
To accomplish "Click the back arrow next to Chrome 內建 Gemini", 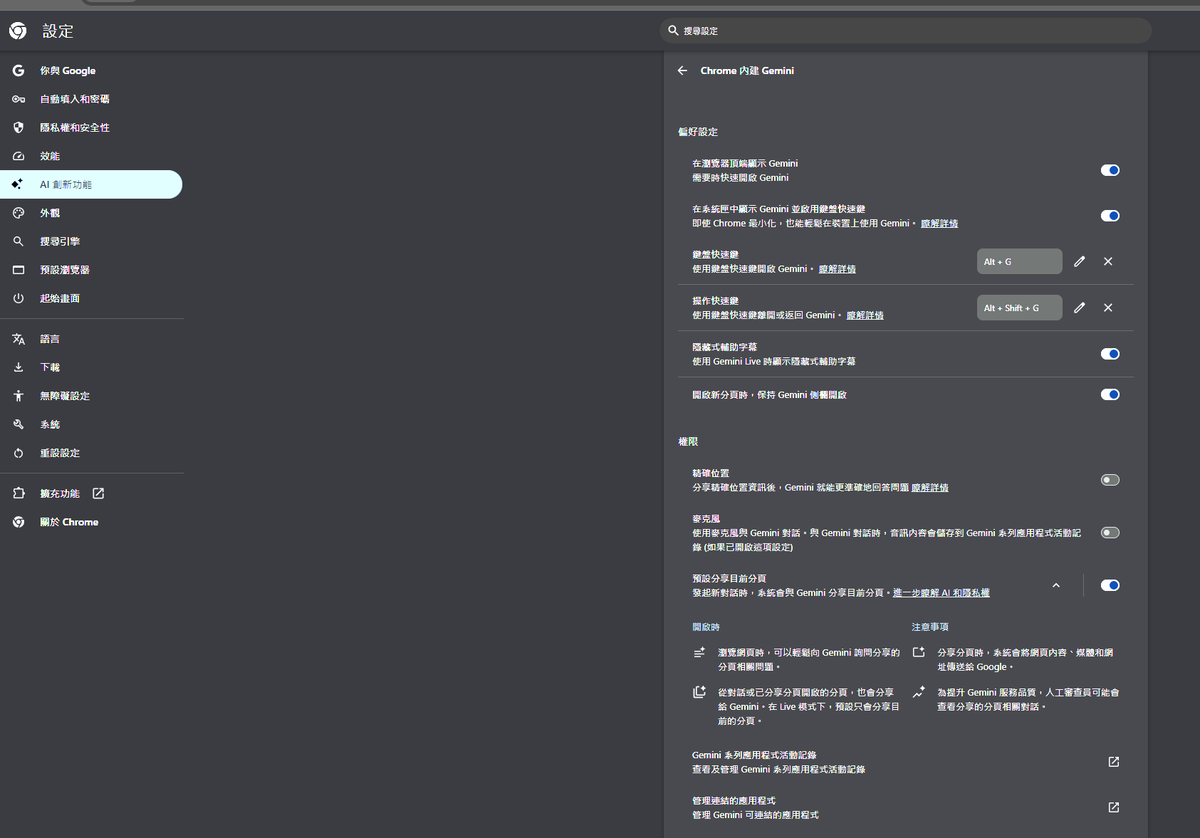I will [682, 71].
